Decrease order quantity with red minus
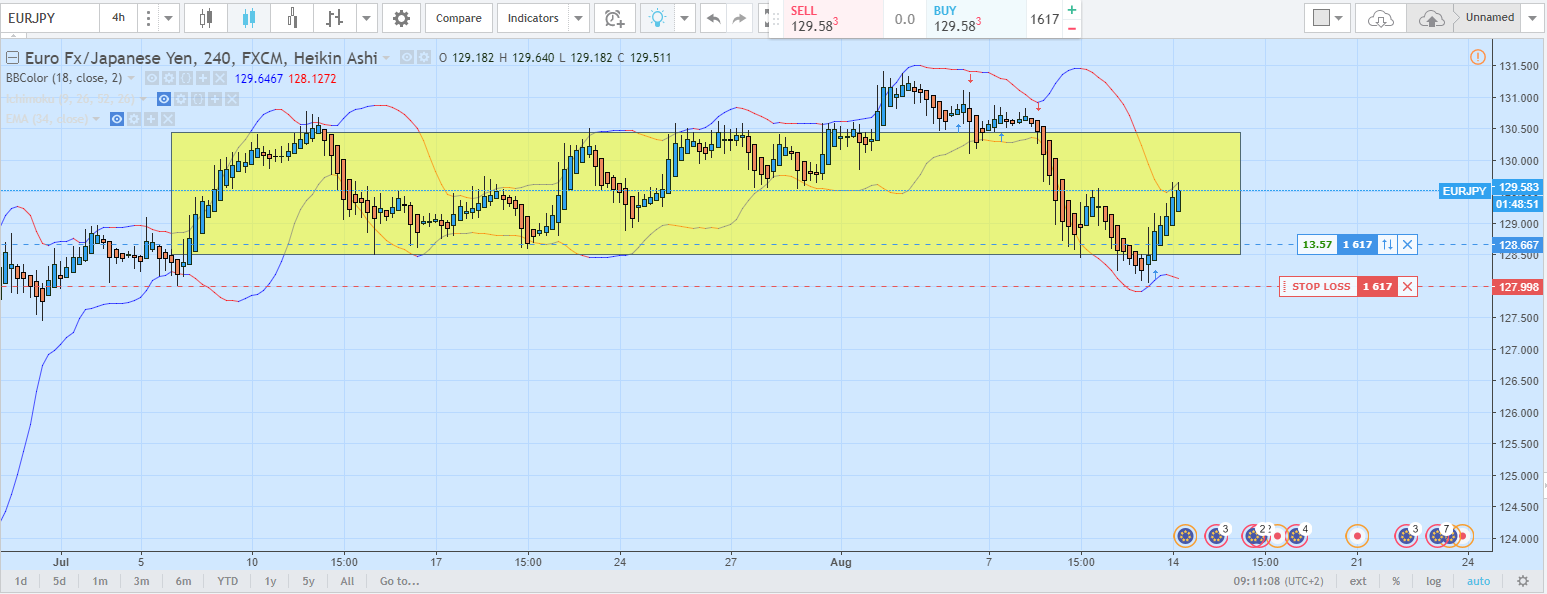1547x594 pixels. [x=1072, y=28]
